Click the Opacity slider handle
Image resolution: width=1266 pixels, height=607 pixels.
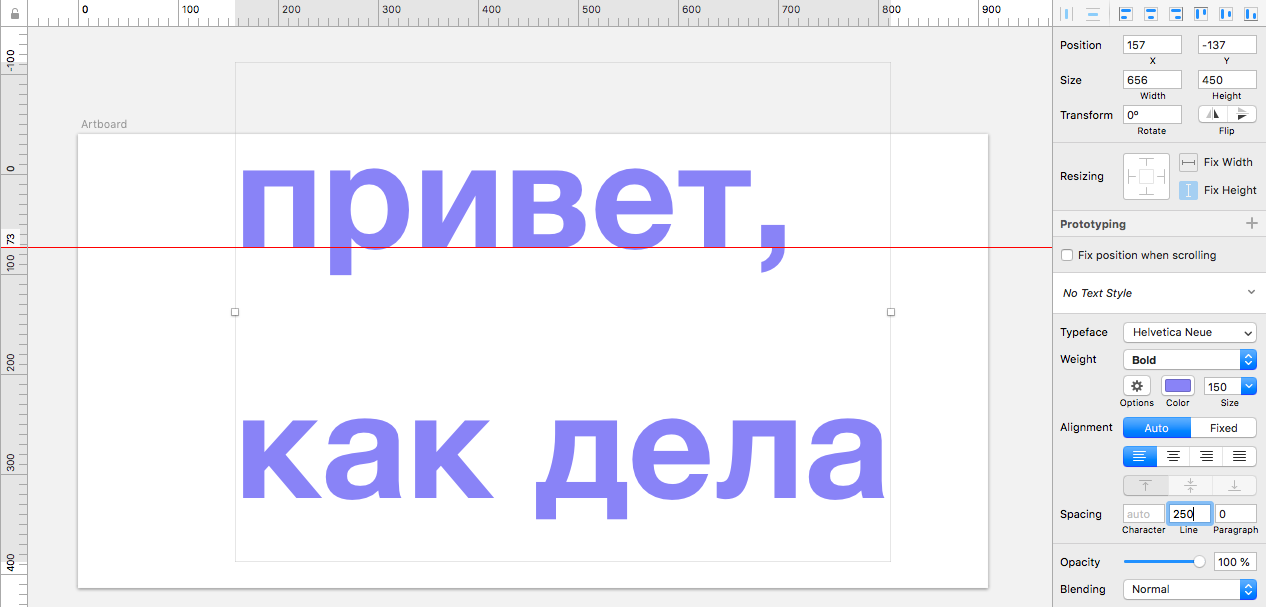[1199, 562]
